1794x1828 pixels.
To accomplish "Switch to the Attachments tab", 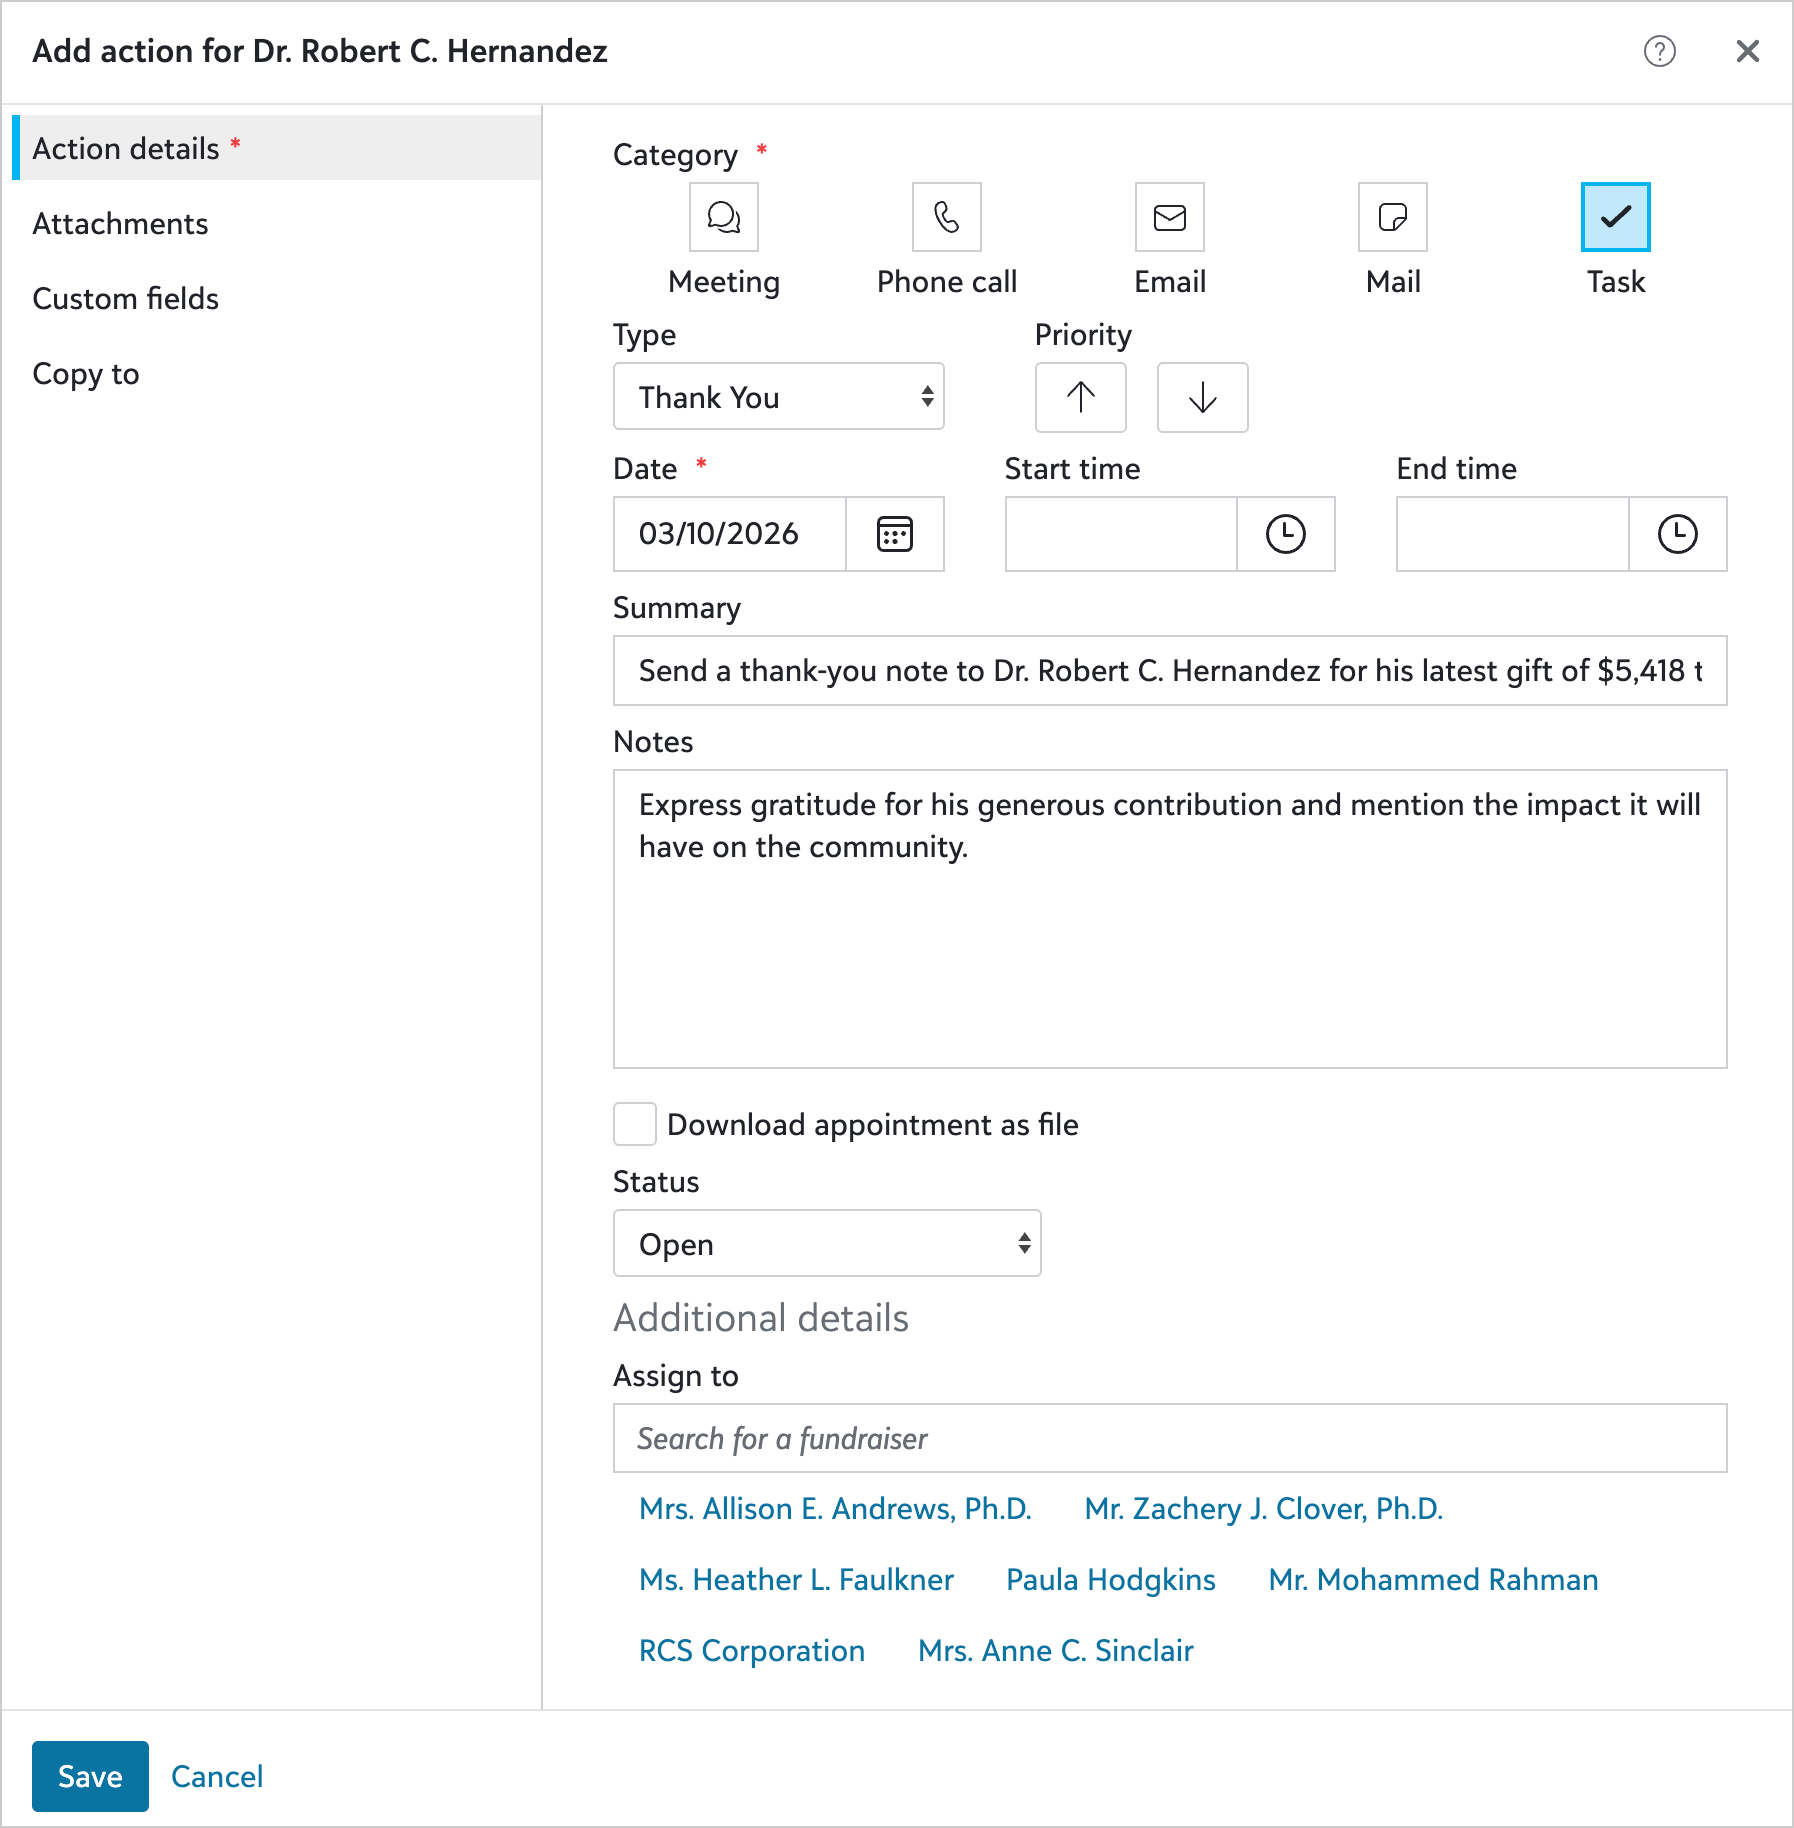I will coord(120,224).
